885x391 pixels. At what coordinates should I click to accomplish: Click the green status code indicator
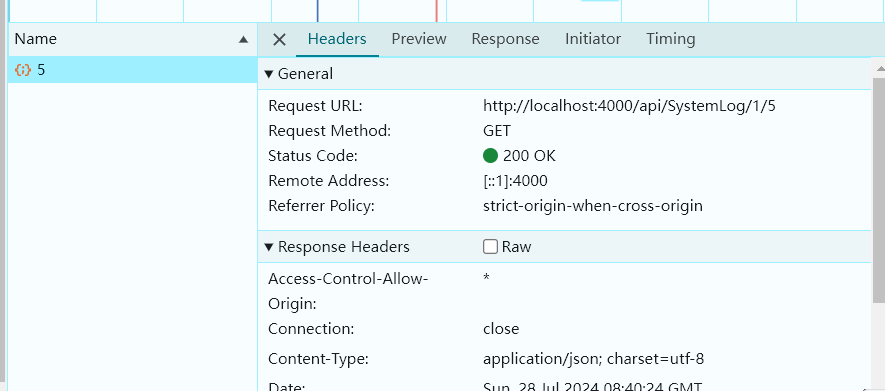click(490, 156)
